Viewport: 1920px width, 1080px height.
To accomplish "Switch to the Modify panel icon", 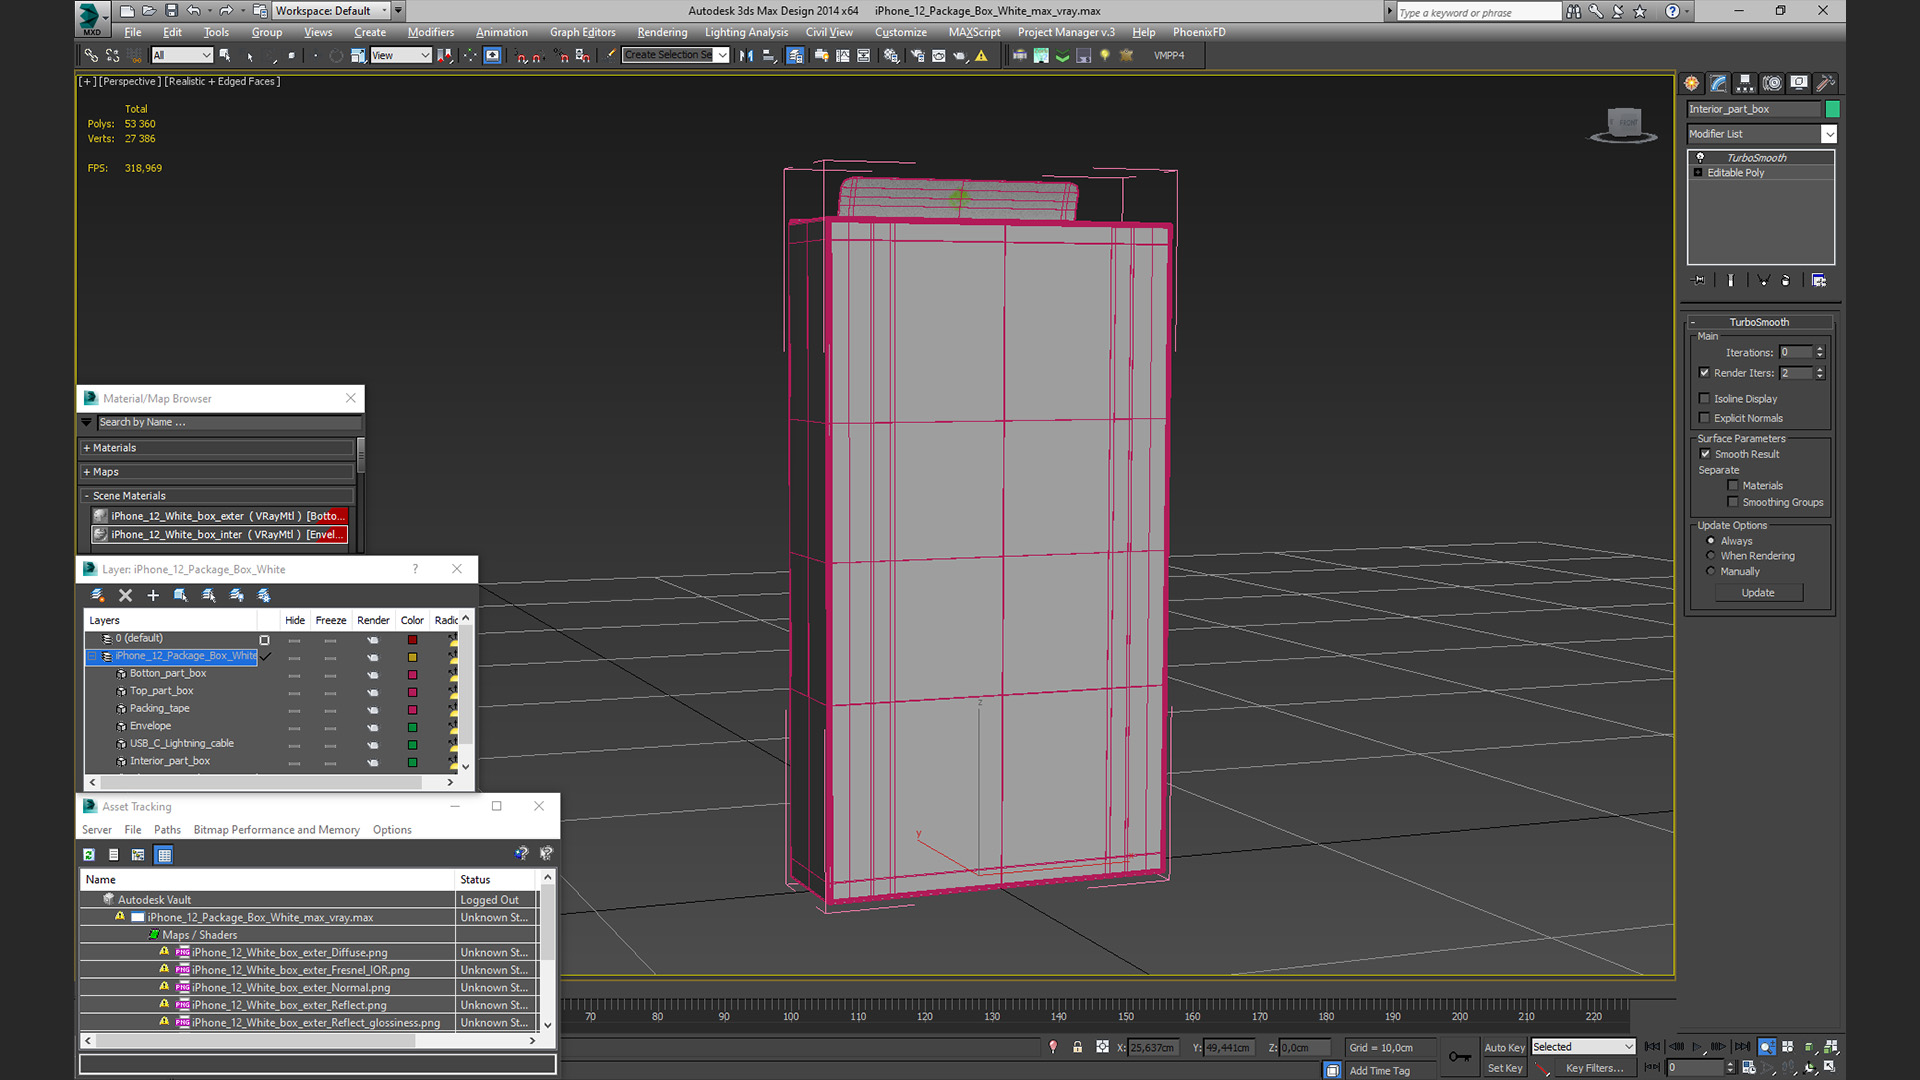I will (x=1718, y=83).
